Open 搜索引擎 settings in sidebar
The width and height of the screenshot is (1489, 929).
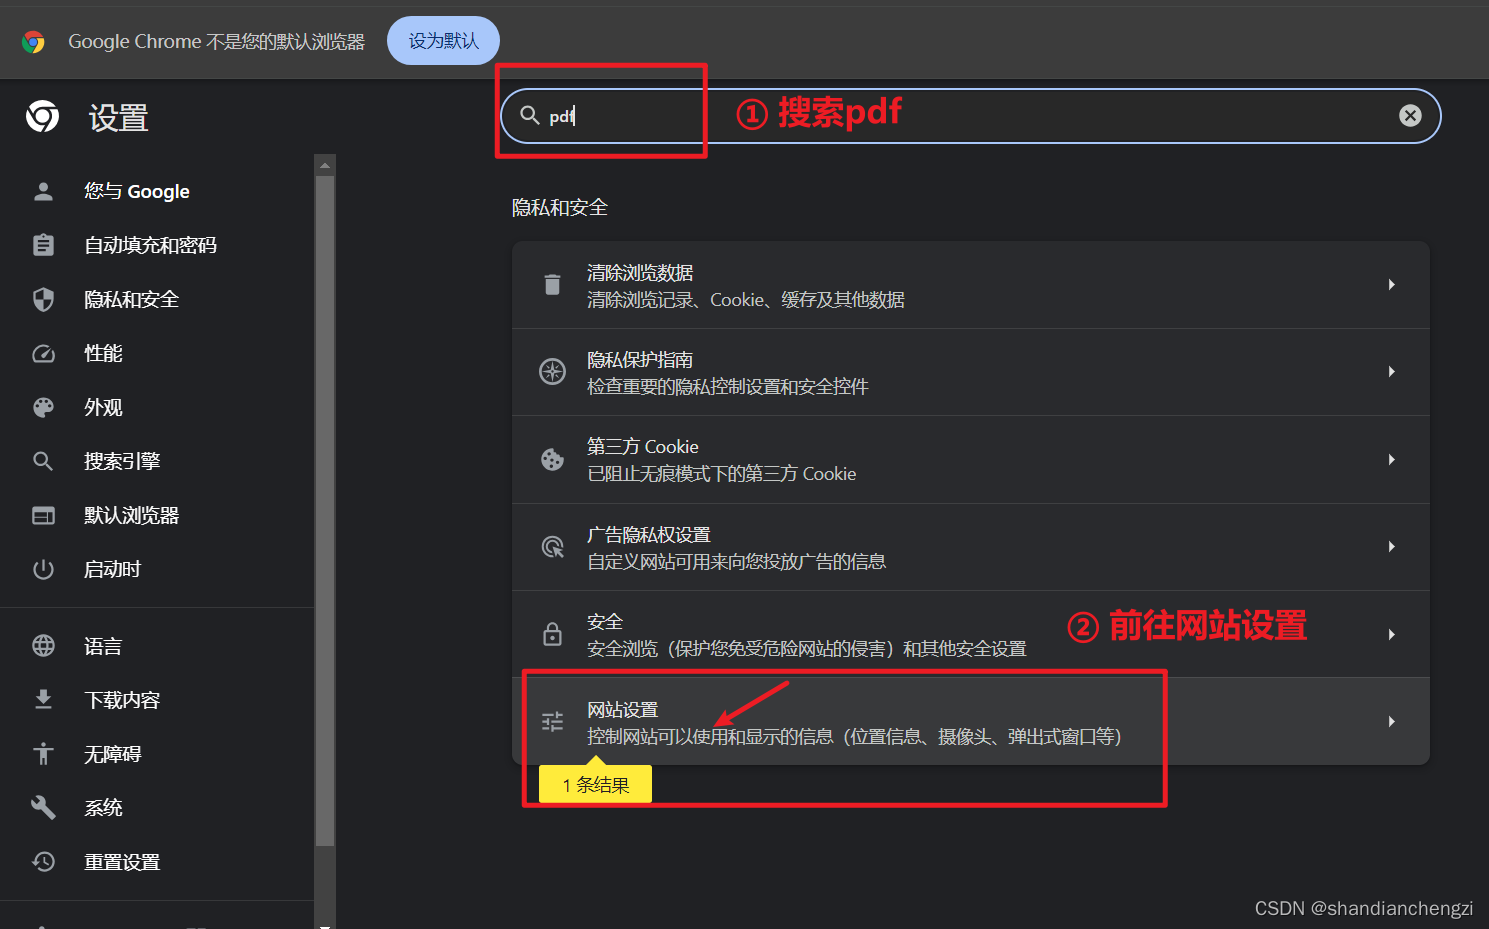point(122,461)
